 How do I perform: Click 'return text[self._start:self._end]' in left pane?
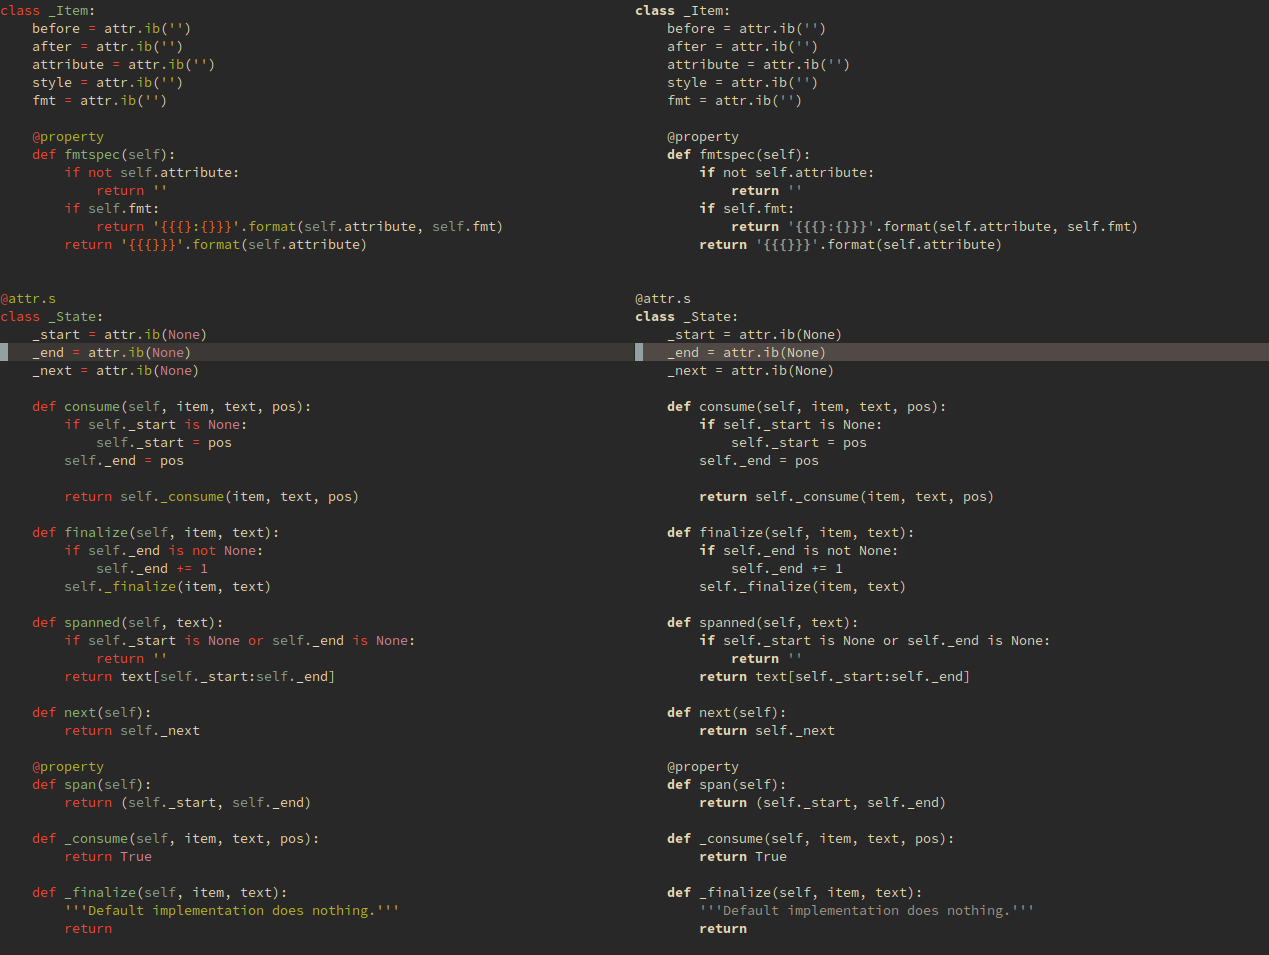[x=199, y=677]
